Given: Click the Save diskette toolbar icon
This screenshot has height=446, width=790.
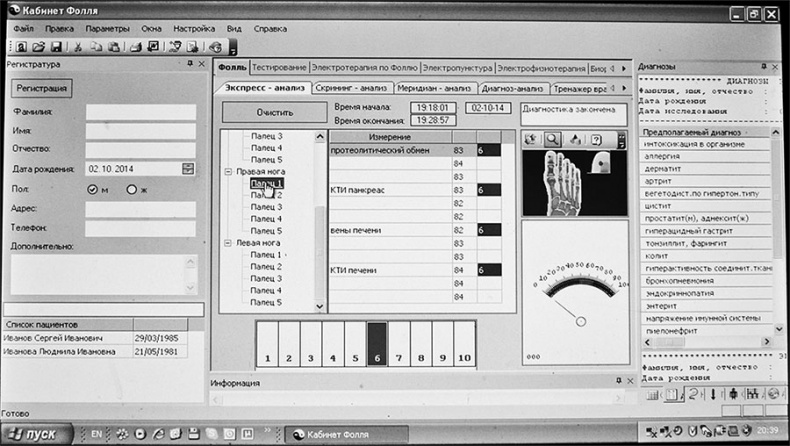Looking at the screenshot, I should tap(56, 46).
